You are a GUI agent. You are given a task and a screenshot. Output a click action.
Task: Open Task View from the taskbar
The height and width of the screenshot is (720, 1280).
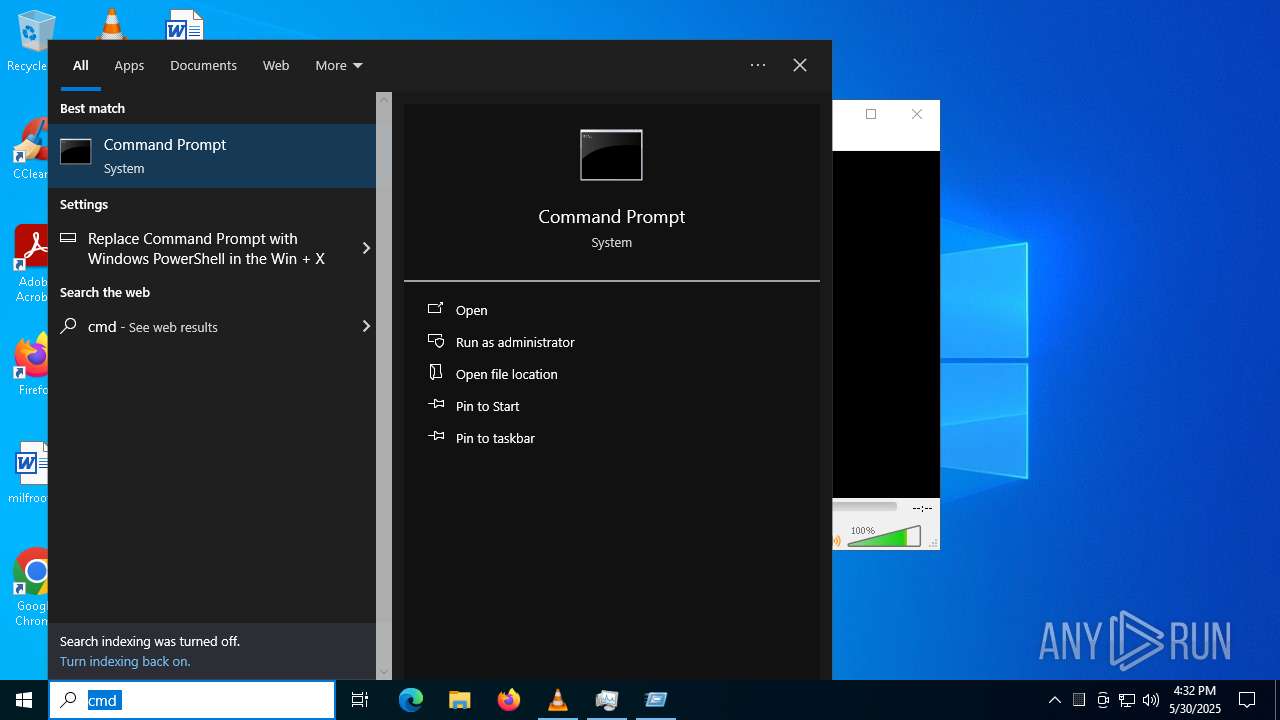[x=360, y=700]
